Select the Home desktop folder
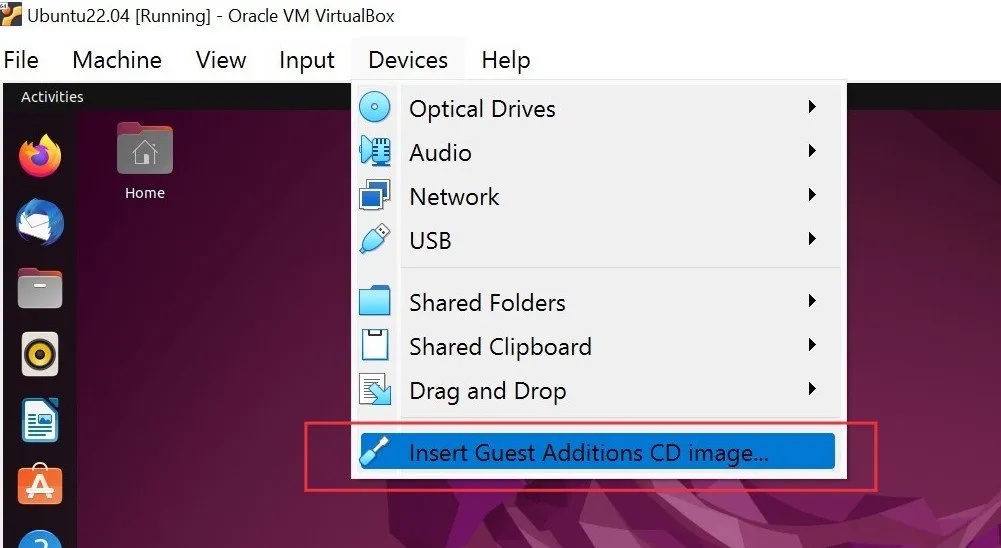The height and width of the screenshot is (548, 1001). 145,160
